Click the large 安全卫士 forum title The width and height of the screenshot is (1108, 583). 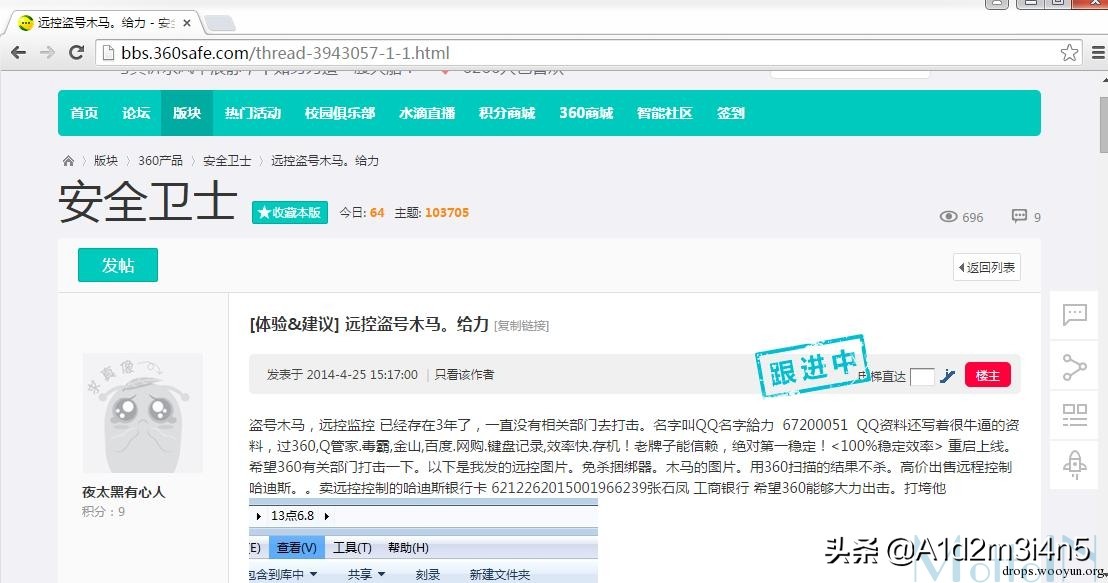click(148, 202)
